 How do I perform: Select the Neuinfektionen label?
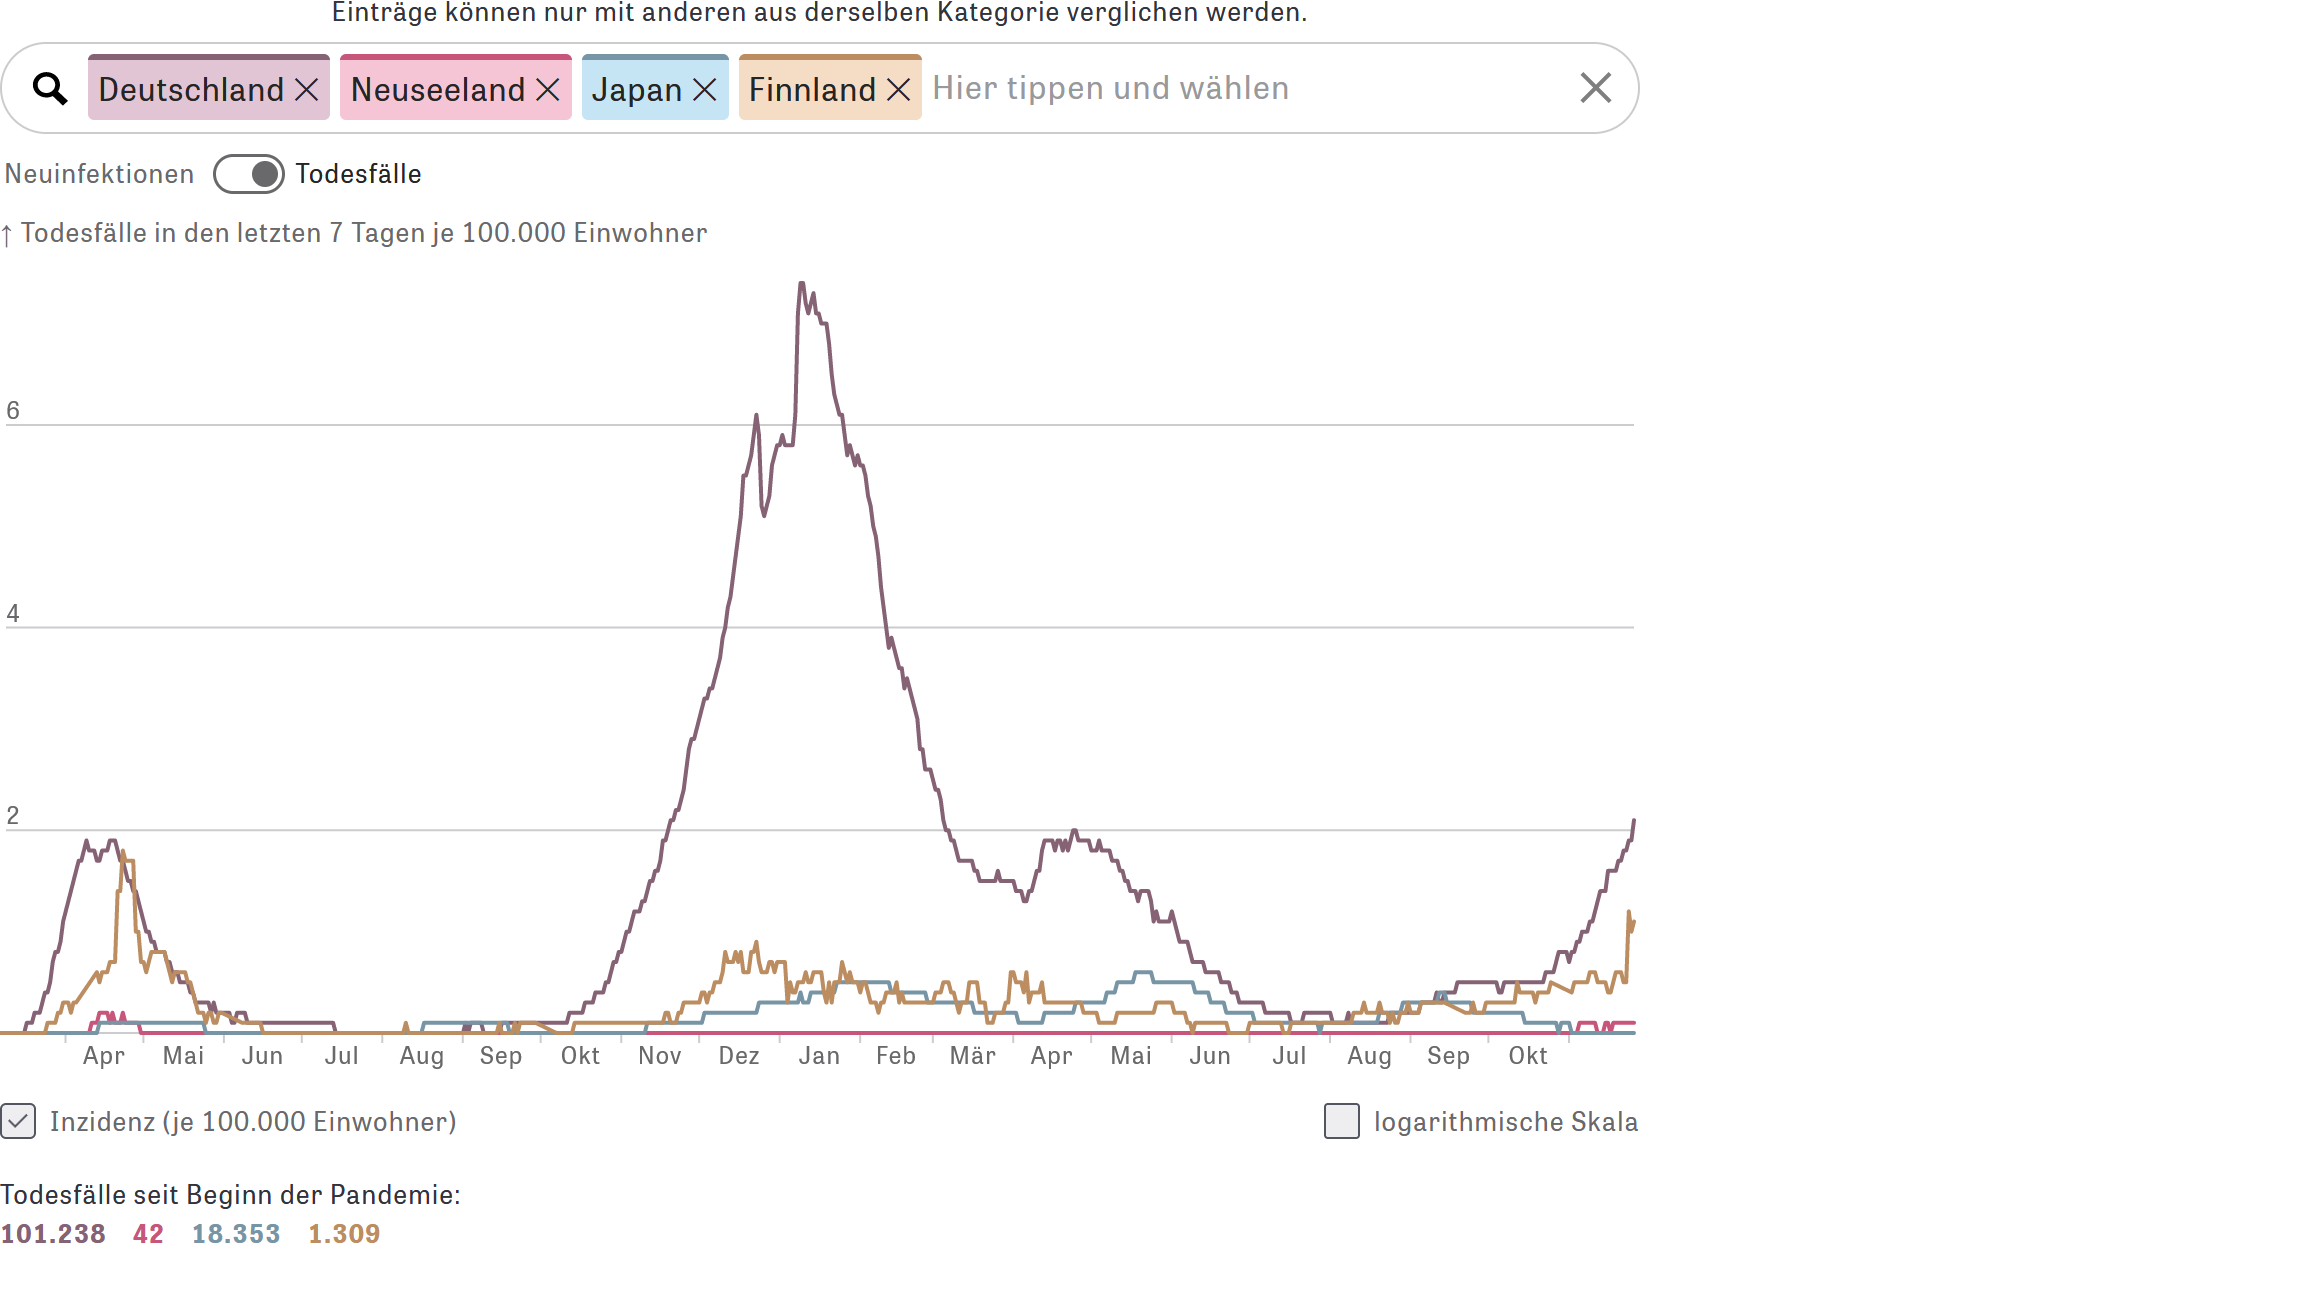[x=99, y=174]
